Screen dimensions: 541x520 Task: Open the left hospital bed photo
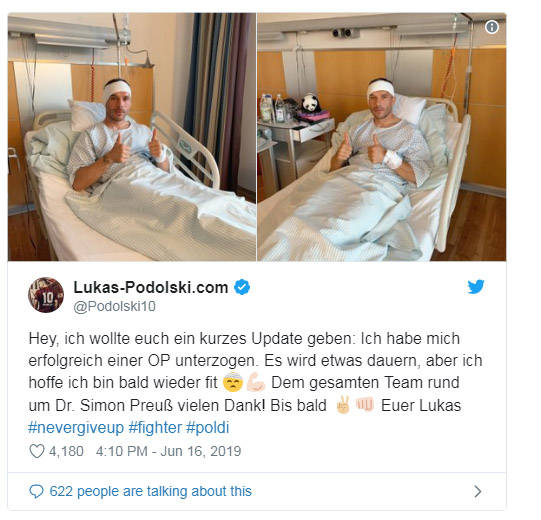pyautogui.click(x=132, y=137)
